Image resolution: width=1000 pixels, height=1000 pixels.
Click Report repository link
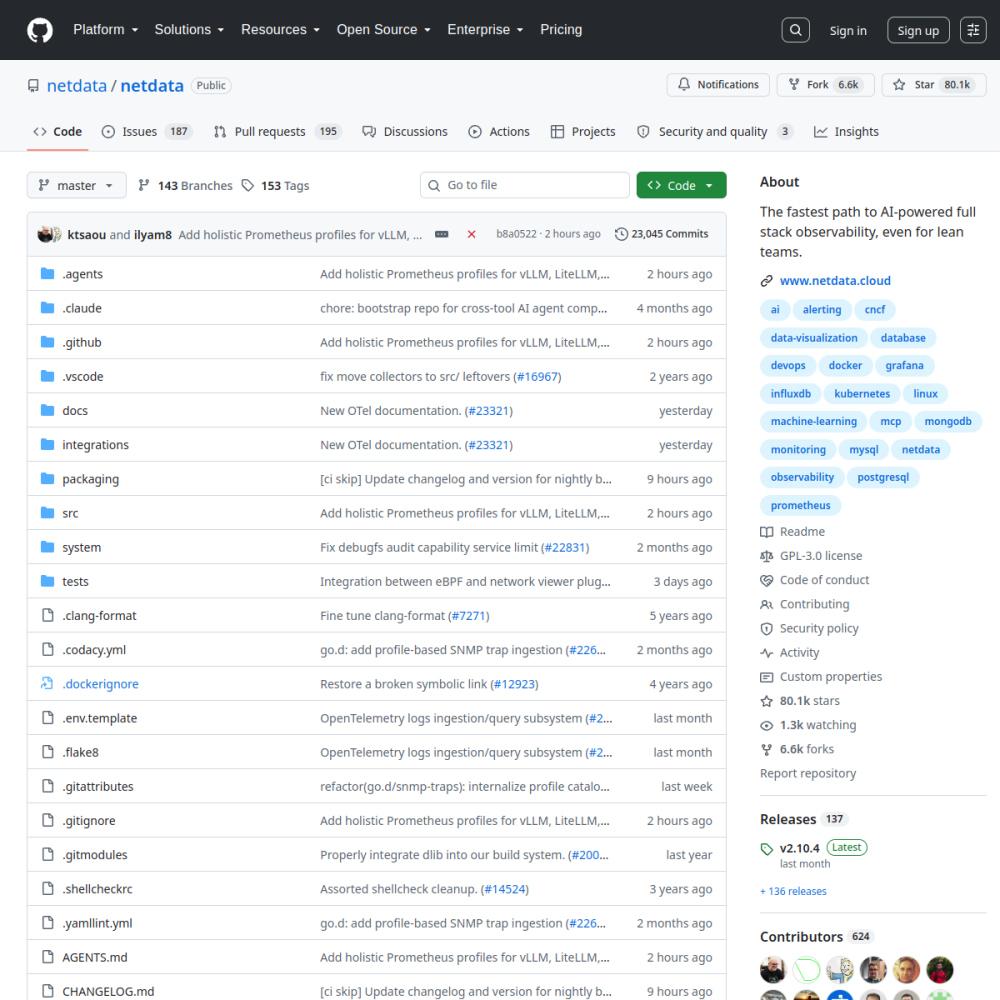pos(807,773)
